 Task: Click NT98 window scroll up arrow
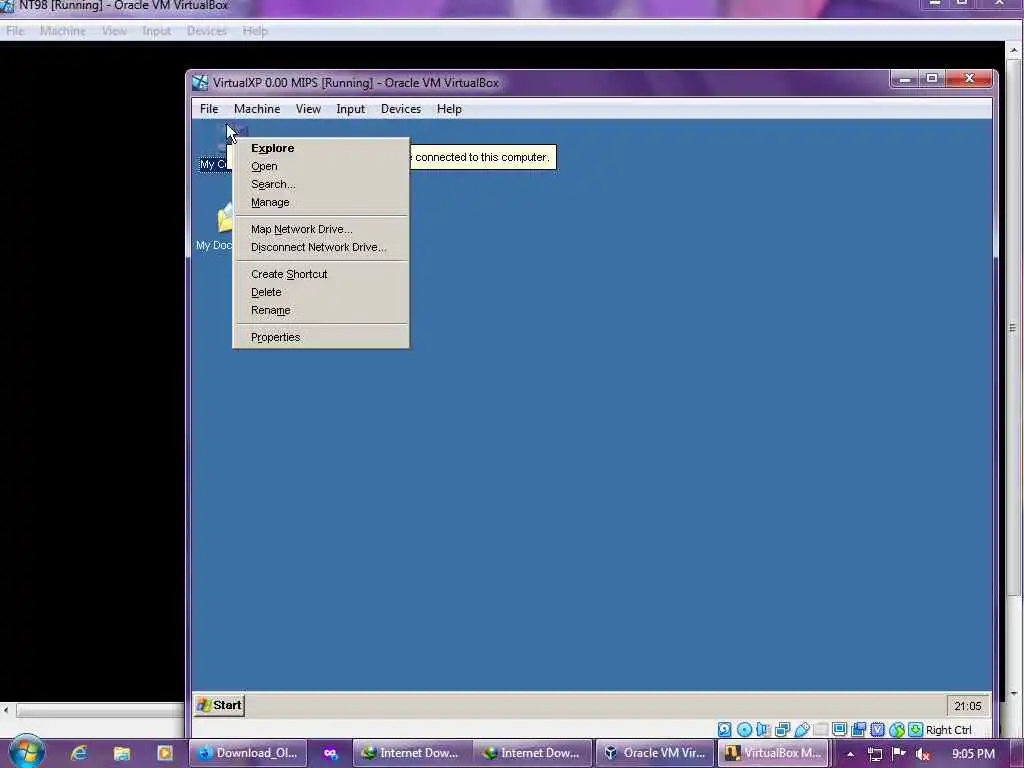(1014, 50)
